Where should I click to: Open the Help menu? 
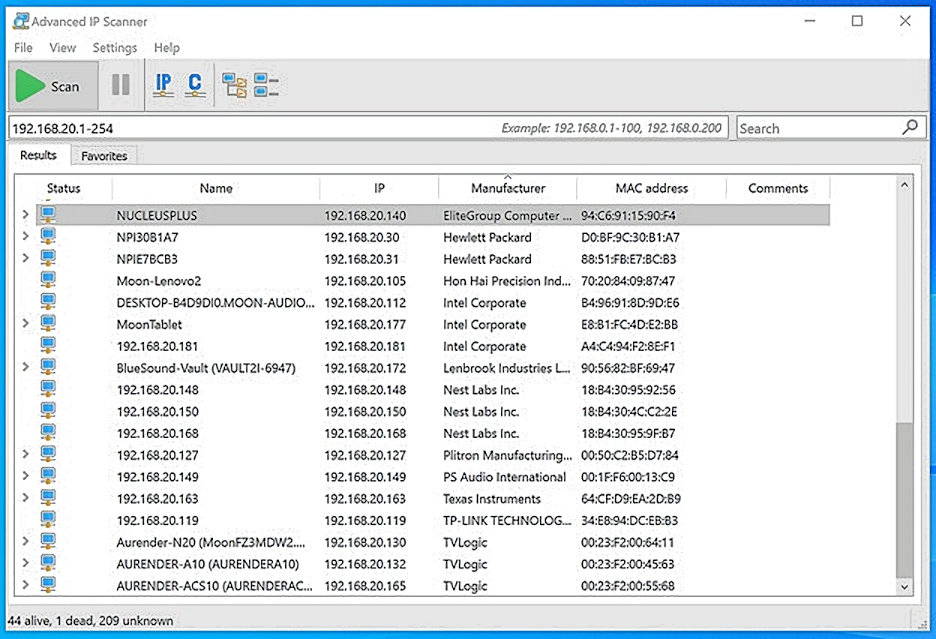coord(167,47)
